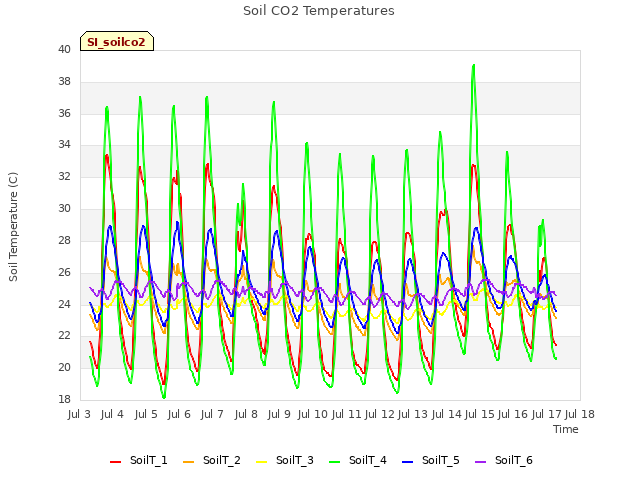This screenshot has width=640, height=480.
Task: Click the Jul 7 x-axis tick label
Action: [x=212, y=414]
